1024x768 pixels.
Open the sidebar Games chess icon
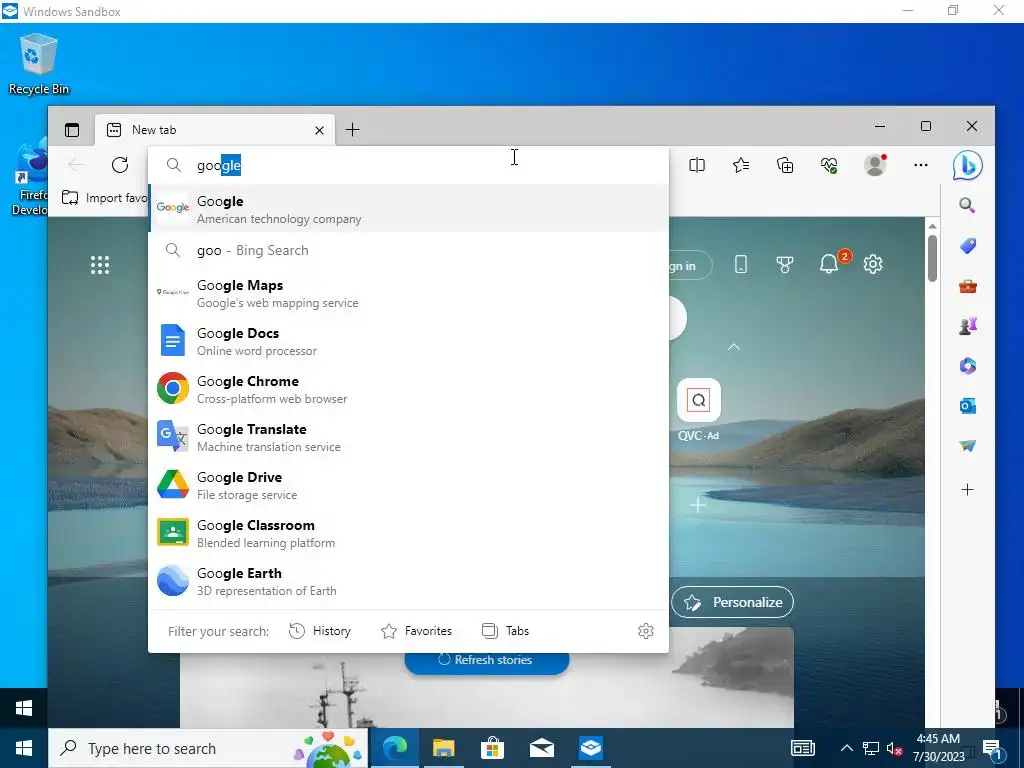click(x=967, y=326)
